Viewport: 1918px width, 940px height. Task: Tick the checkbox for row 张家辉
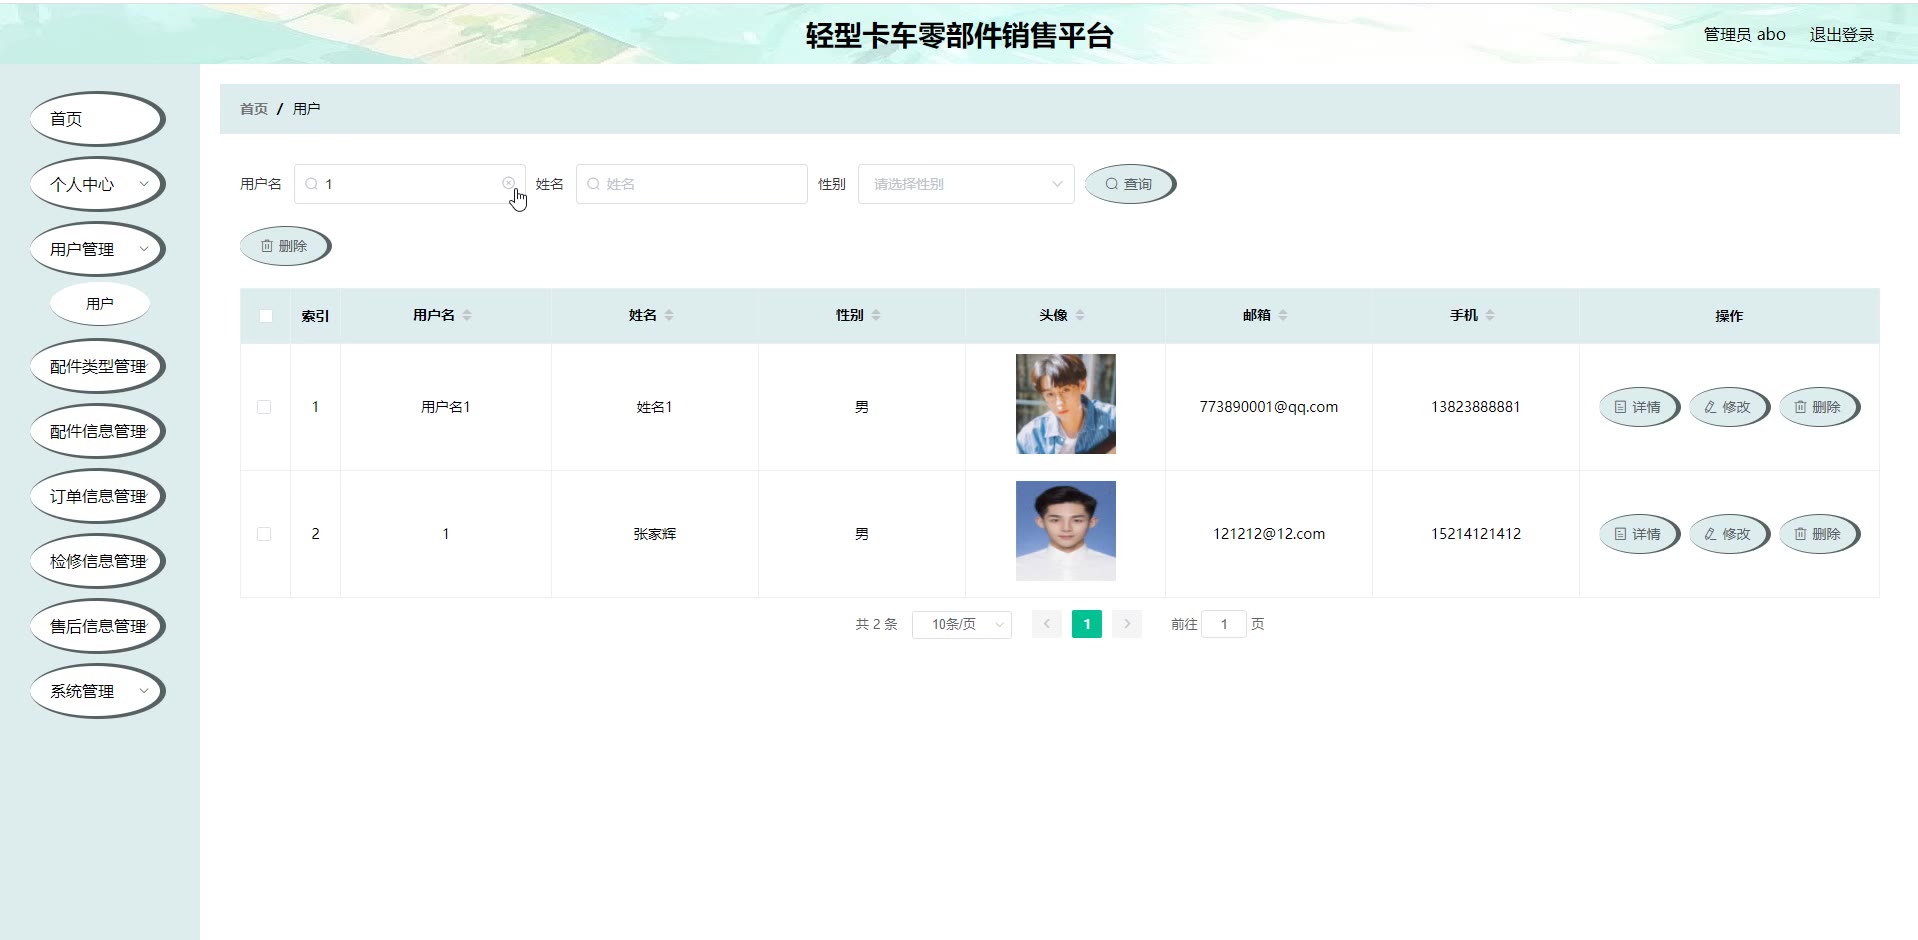[264, 534]
